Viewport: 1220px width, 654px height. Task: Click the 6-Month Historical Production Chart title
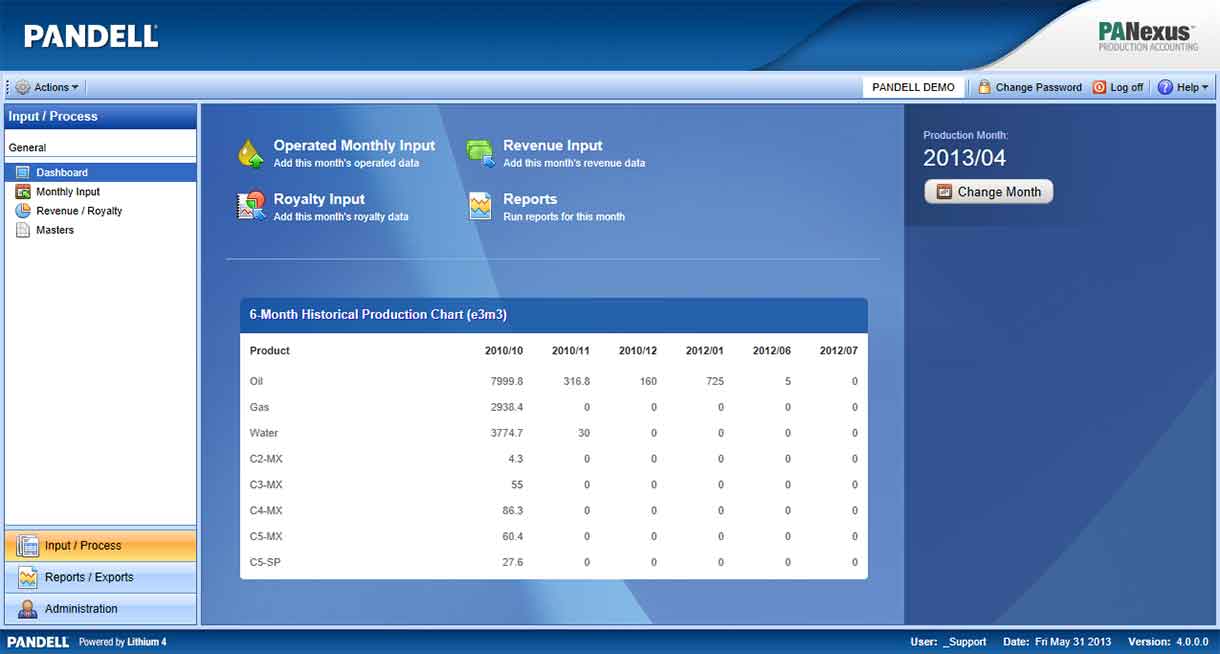pos(378,314)
